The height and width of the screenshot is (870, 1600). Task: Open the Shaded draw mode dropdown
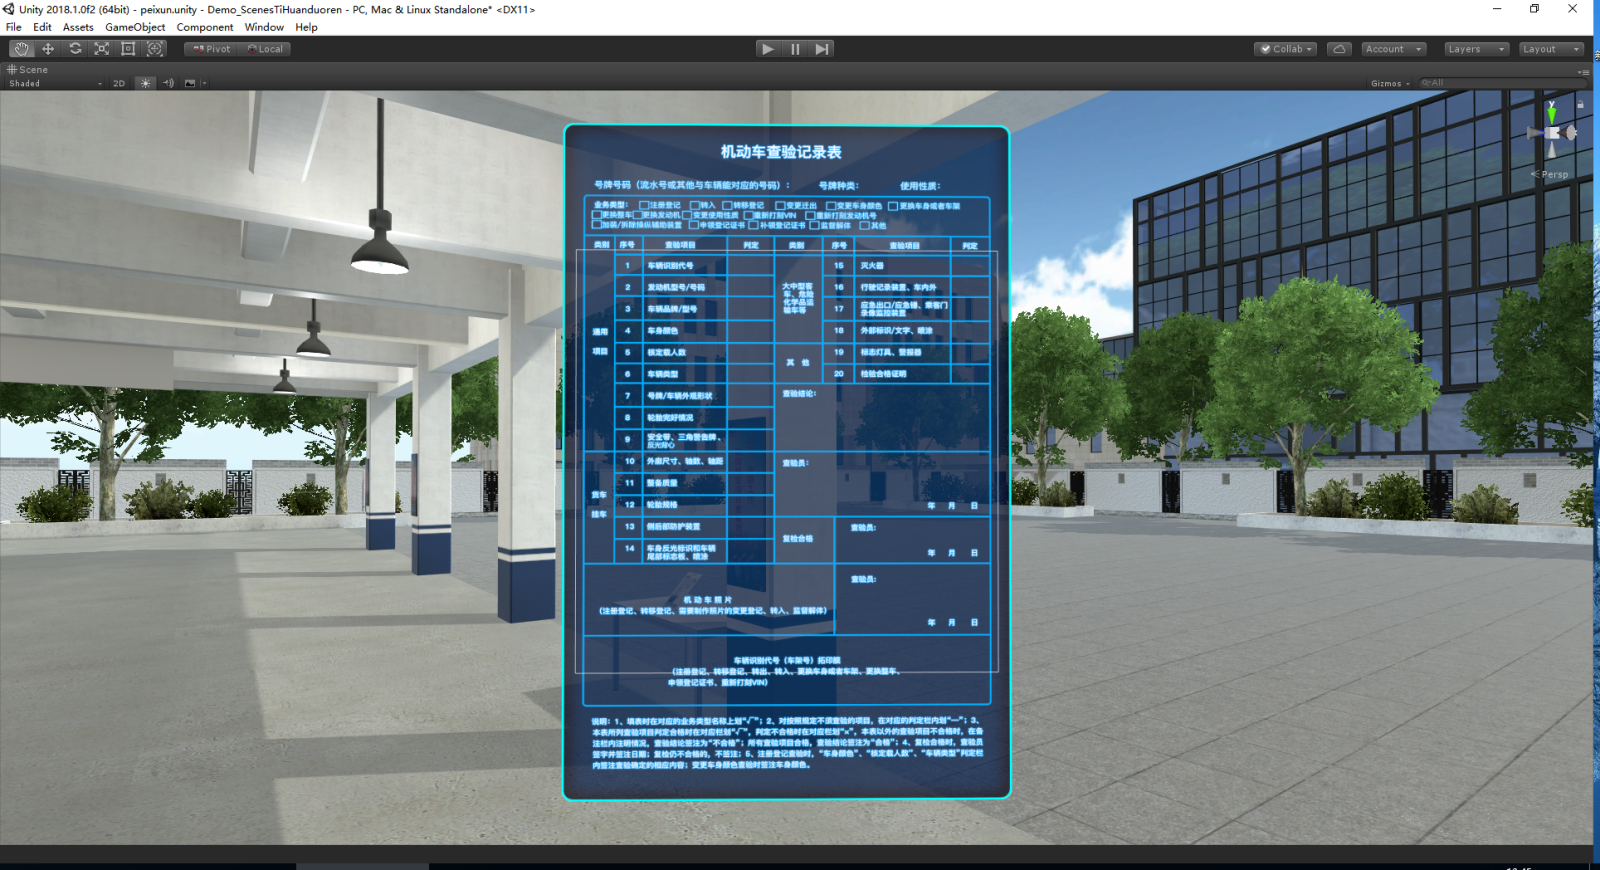pos(55,84)
